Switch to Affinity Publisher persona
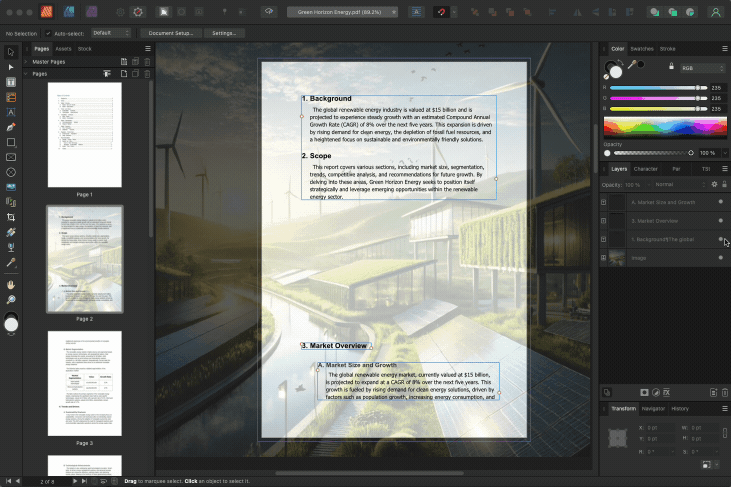The width and height of the screenshot is (731, 487). (x=47, y=12)
